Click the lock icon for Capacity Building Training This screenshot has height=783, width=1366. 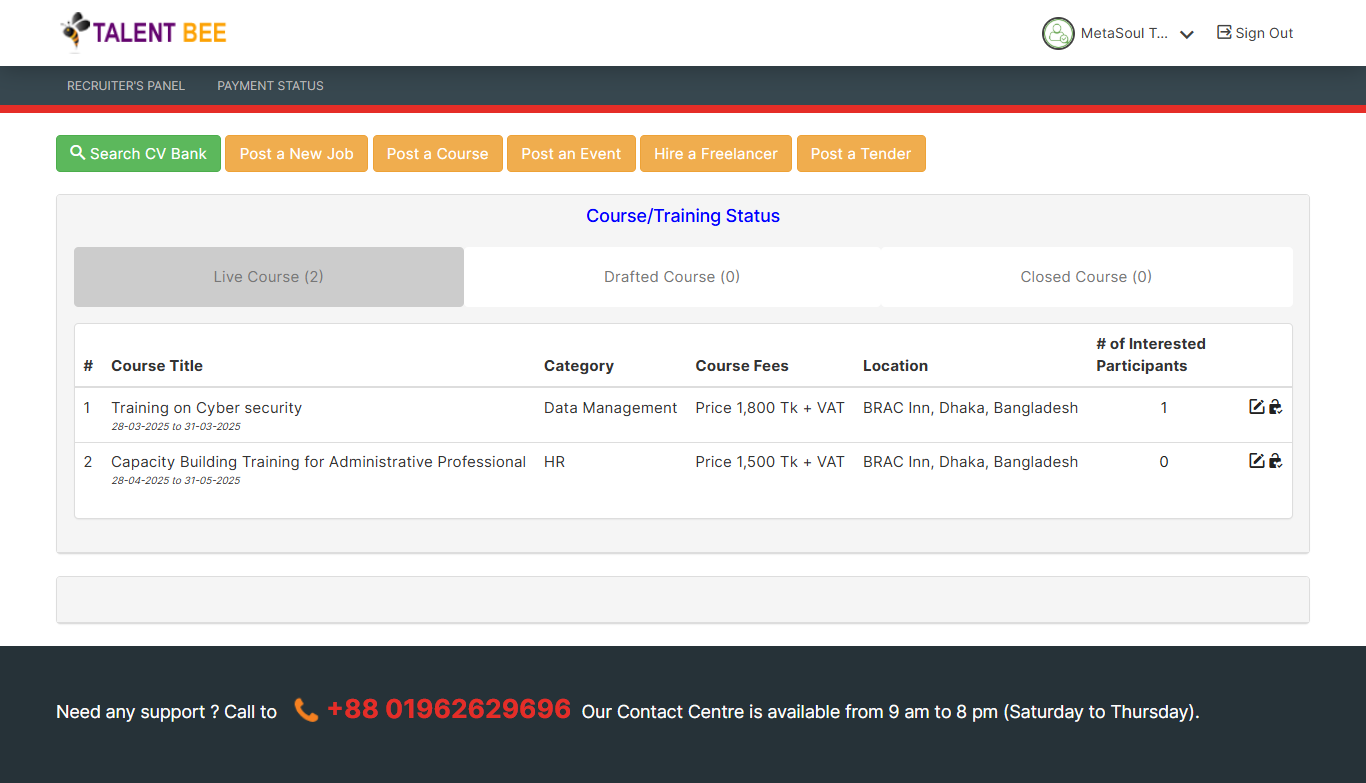[x=1275, y=461]
